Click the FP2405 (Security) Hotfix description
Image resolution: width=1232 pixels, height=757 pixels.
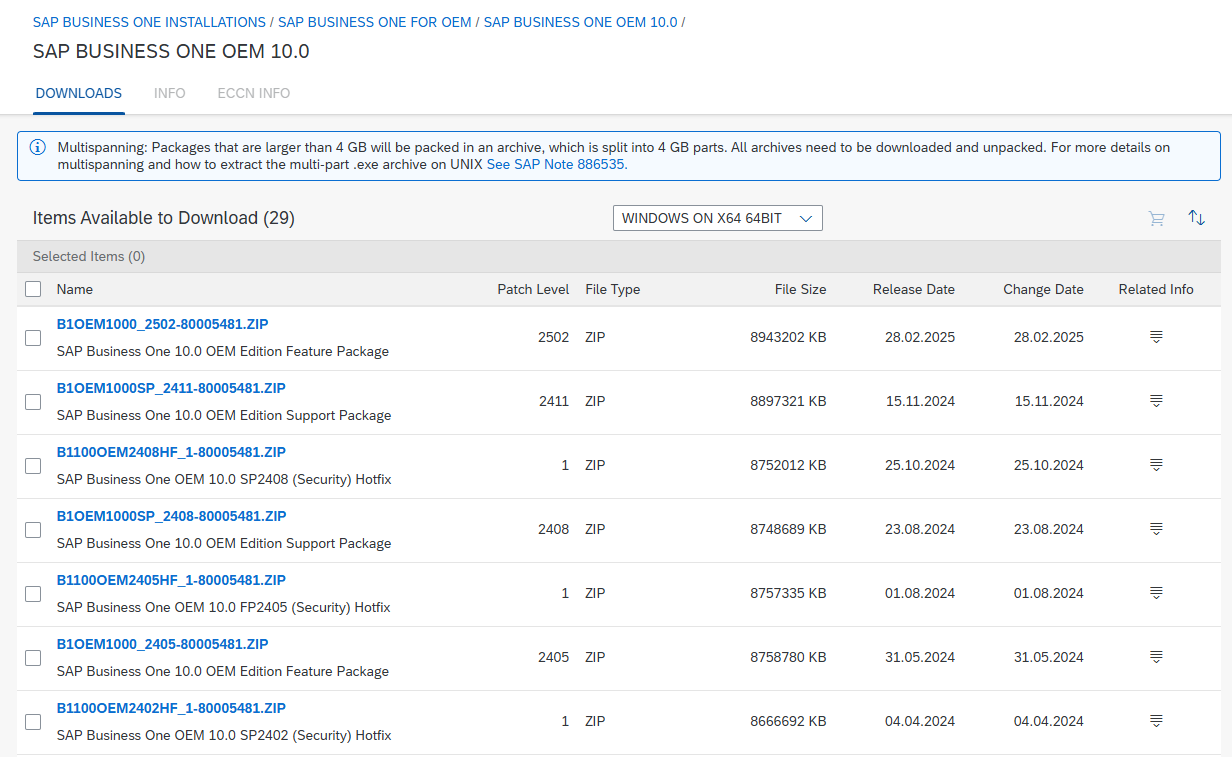pyautogui.click(x=224, y=607)
